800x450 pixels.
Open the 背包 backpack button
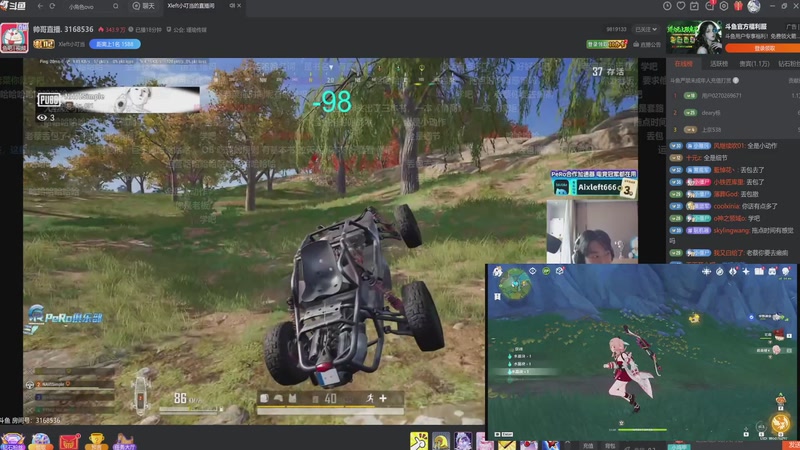pyautogui.click(x=610, y=446)
